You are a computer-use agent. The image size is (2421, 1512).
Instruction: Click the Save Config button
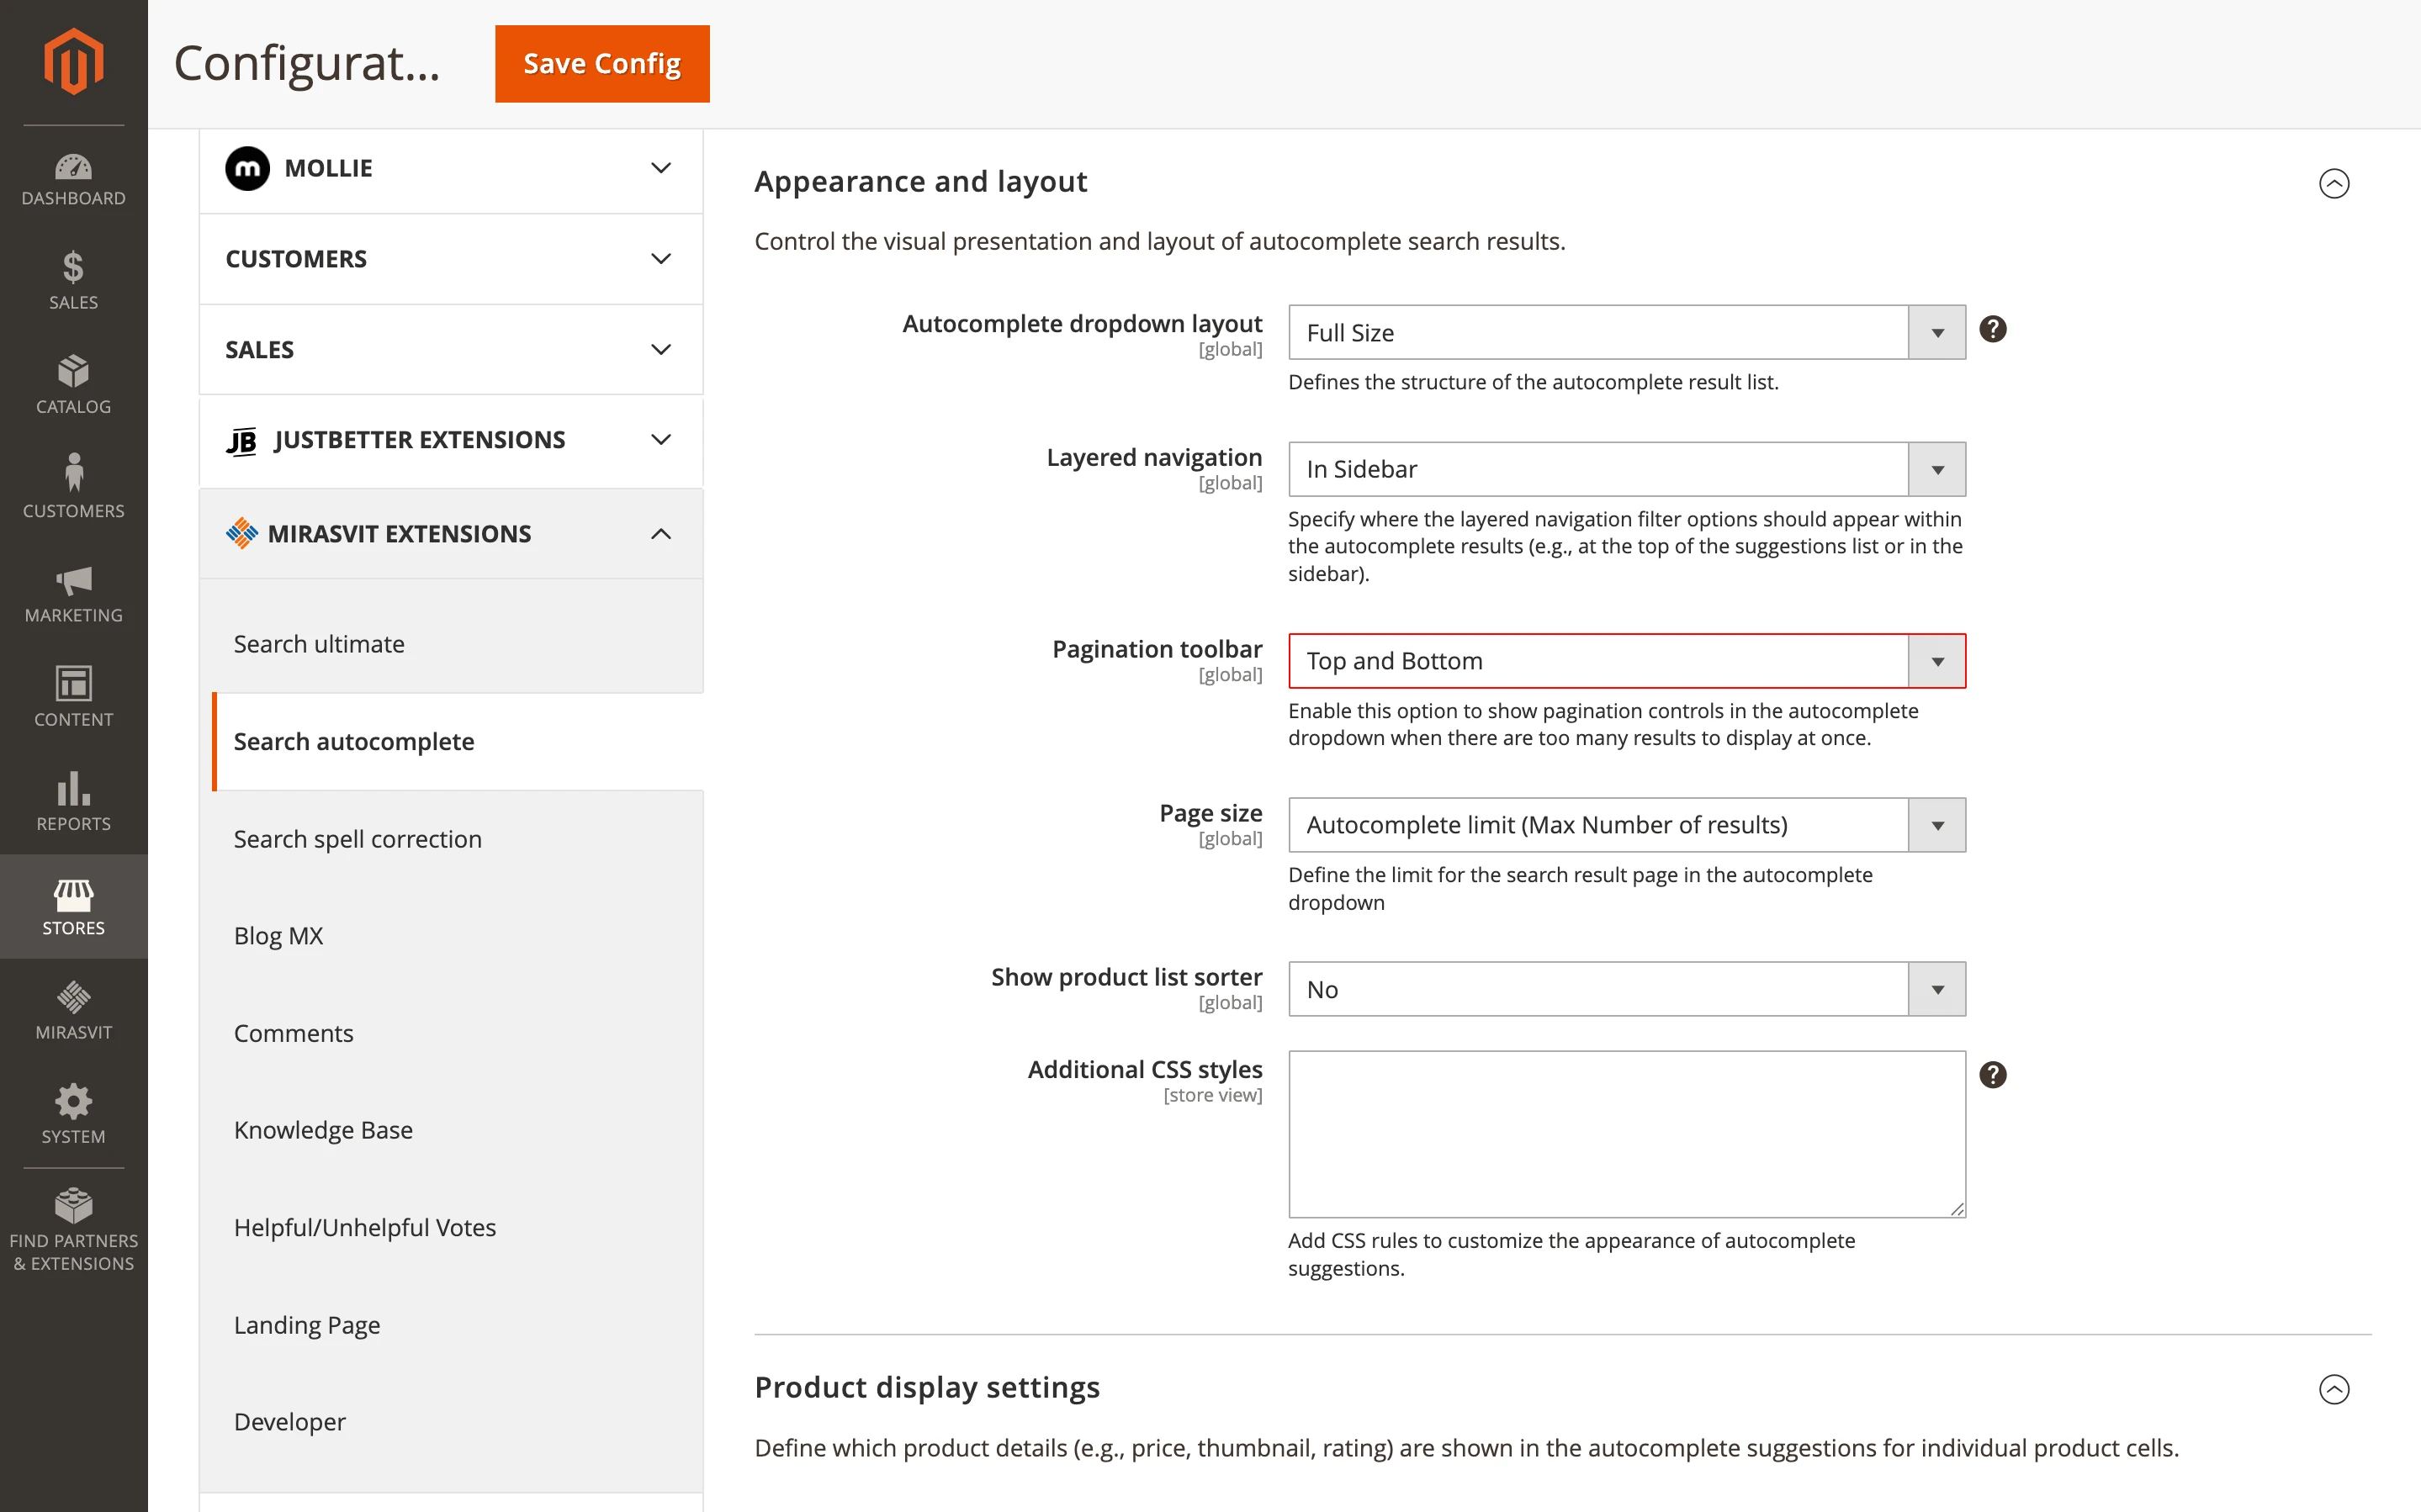point(601,63)
